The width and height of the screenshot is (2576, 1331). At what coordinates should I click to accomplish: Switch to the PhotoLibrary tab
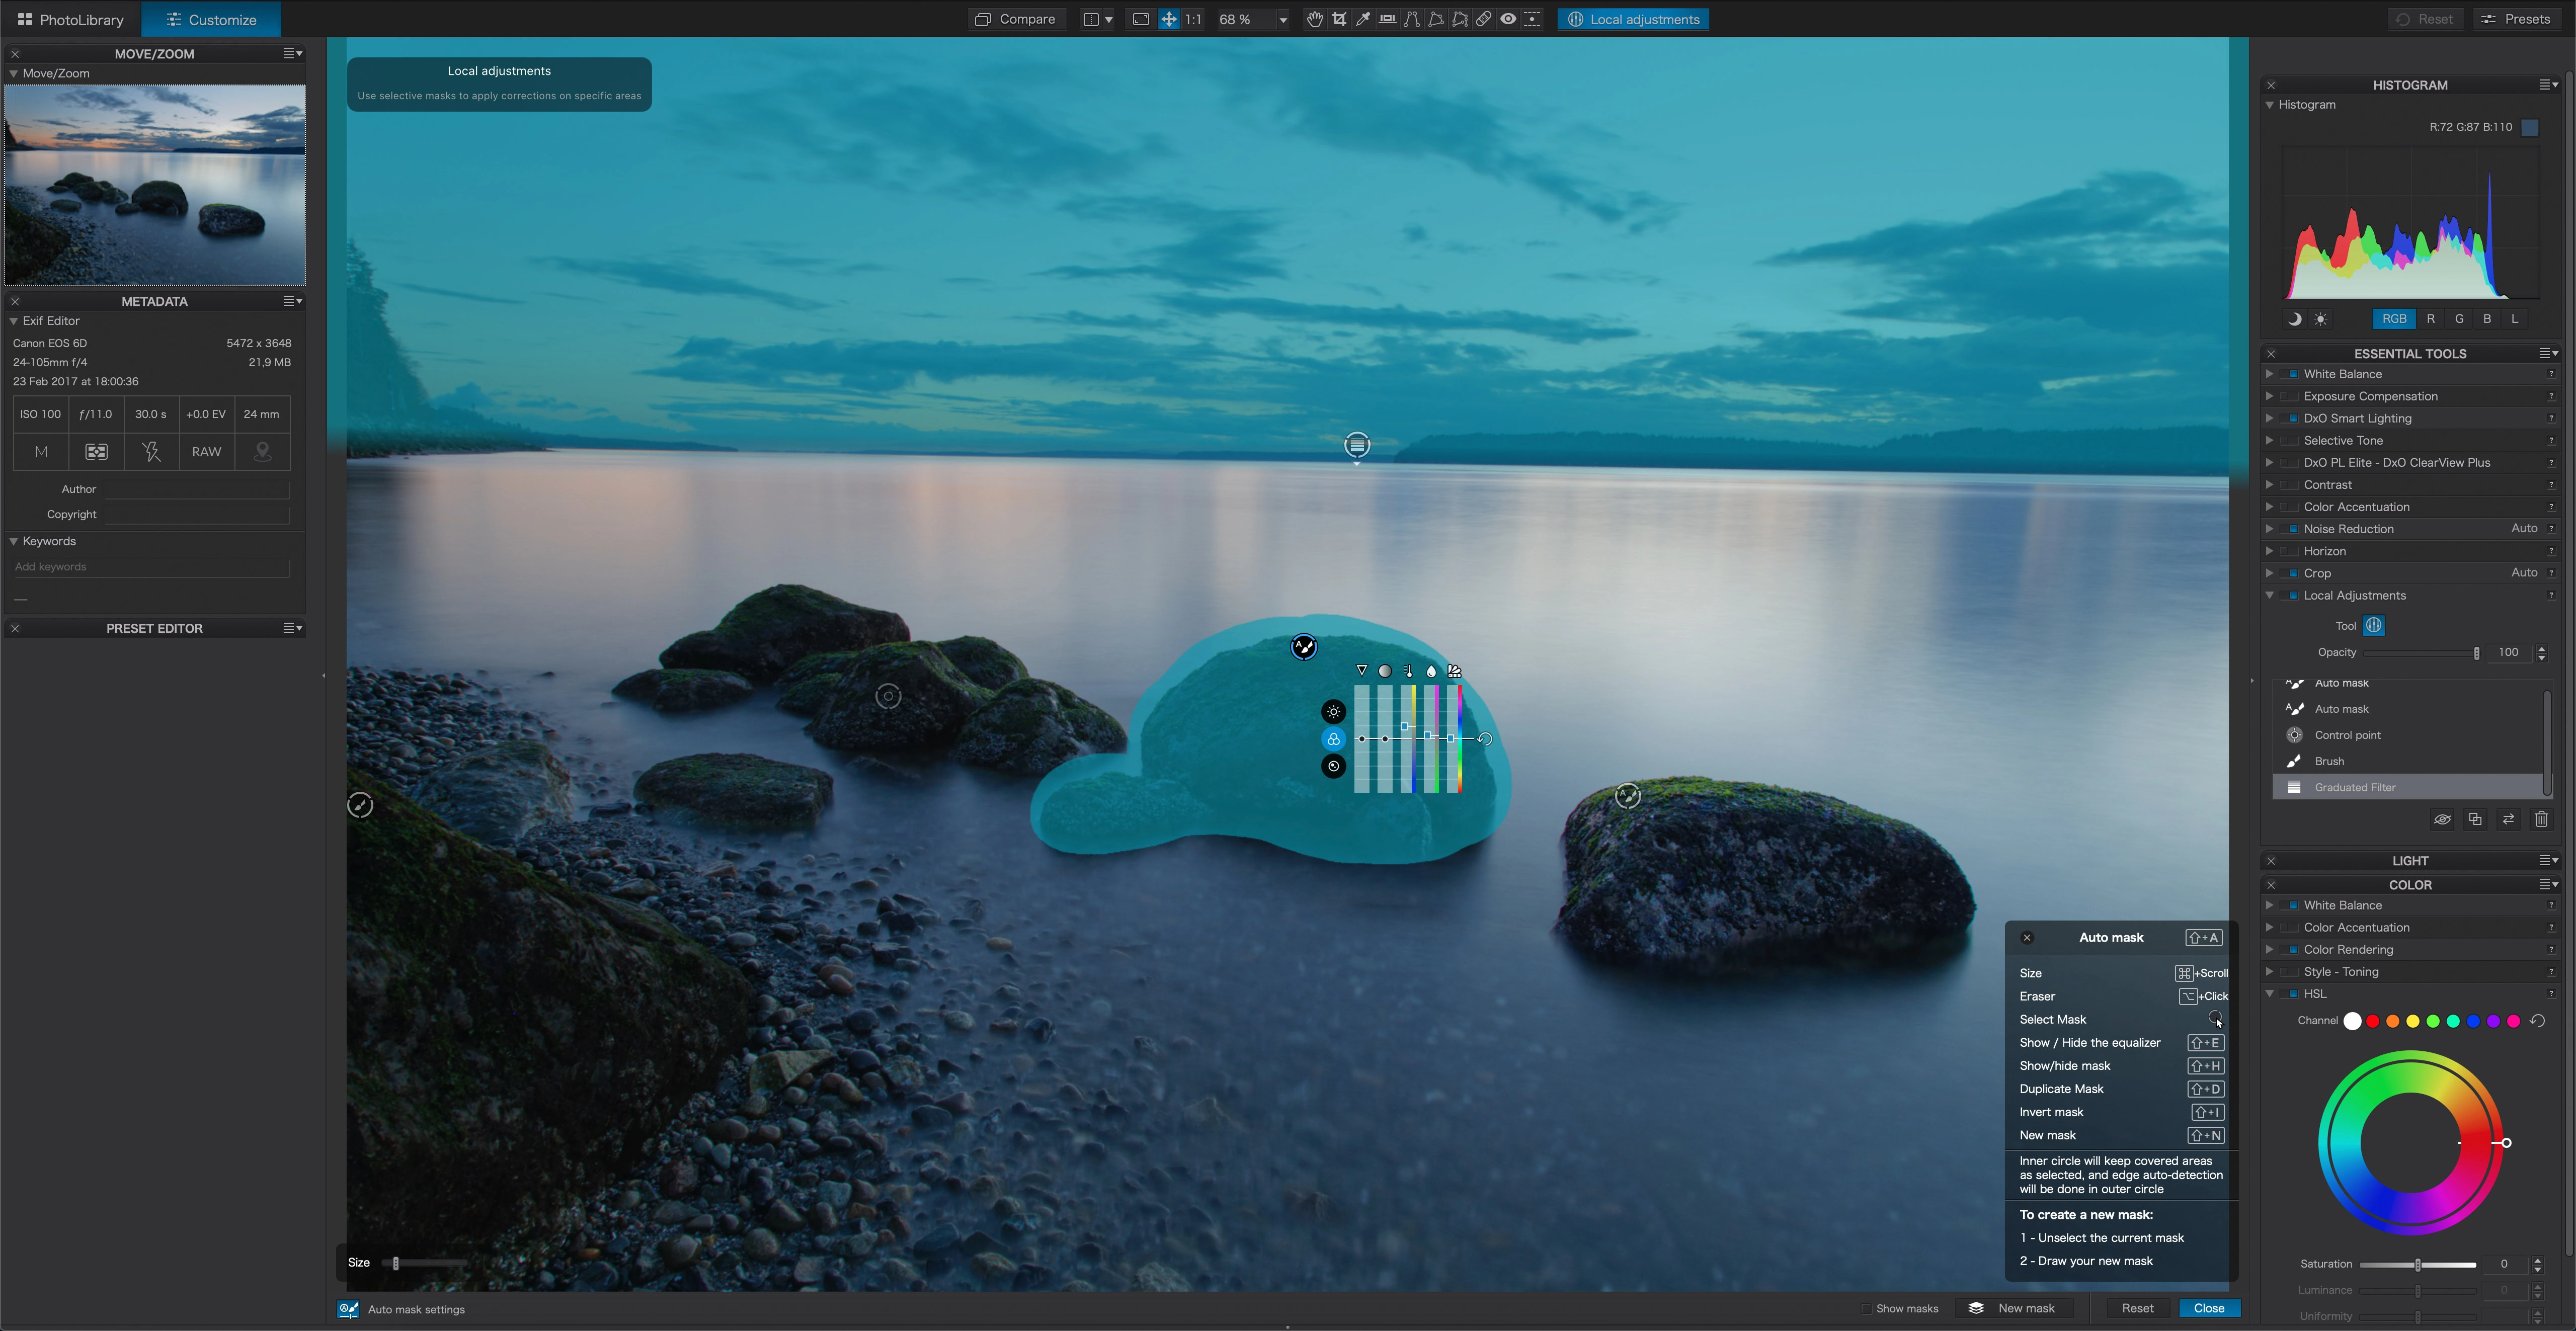(70, 19)
